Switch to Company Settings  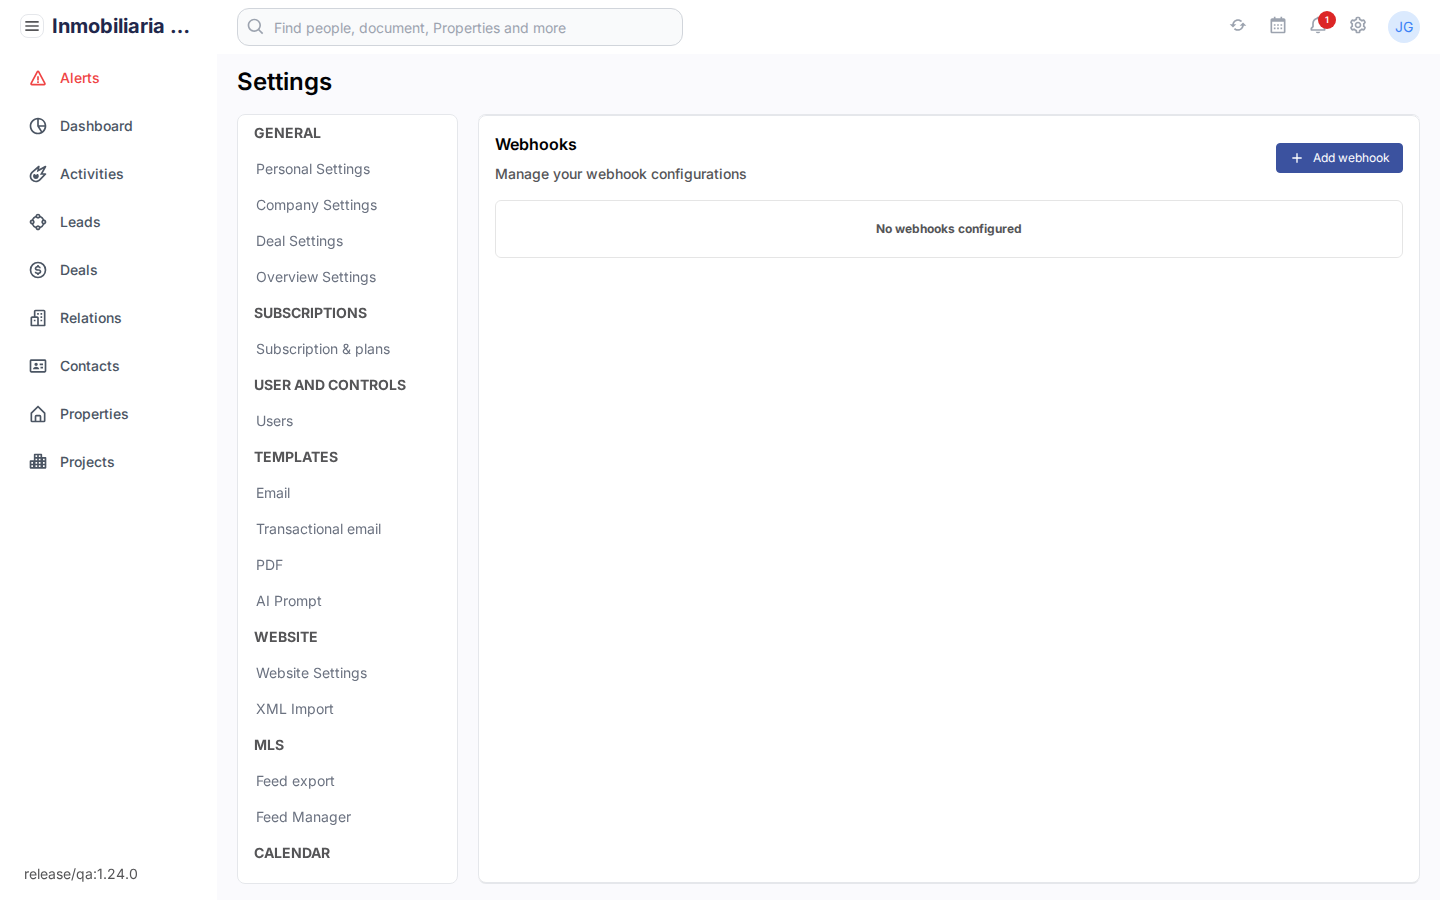pos(316,205)
